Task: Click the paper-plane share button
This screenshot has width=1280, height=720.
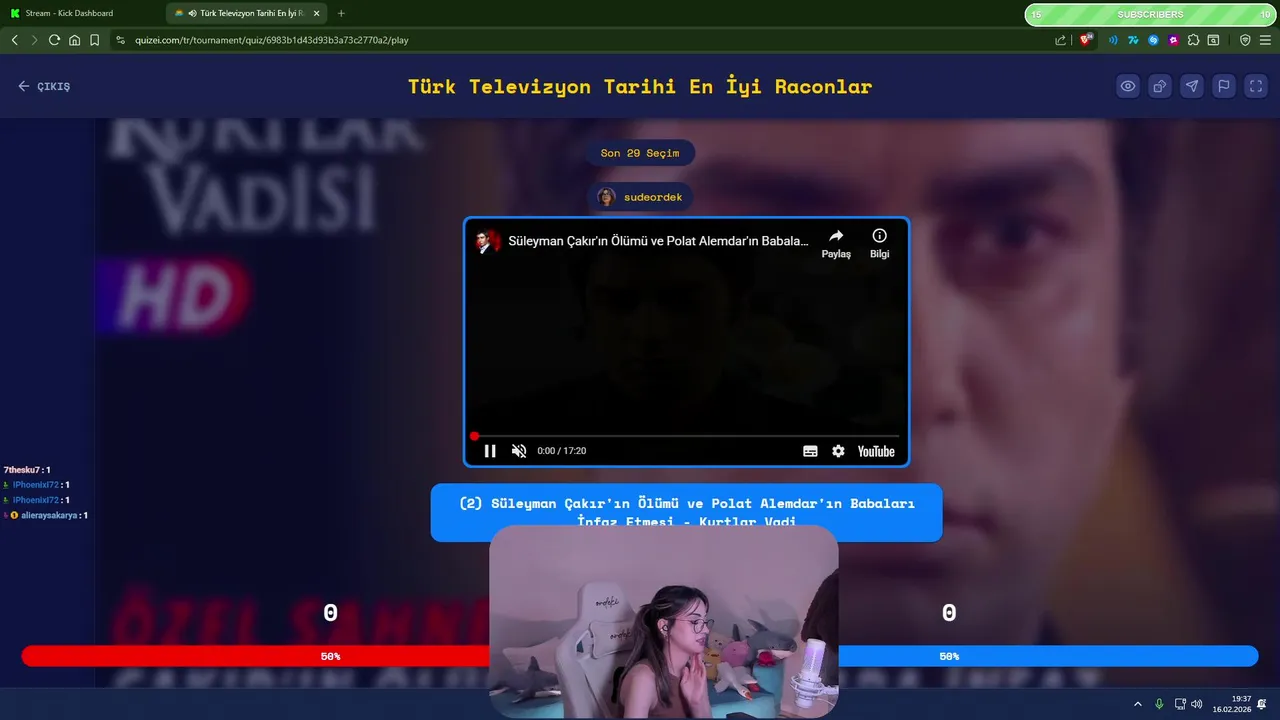Action: pyautogui.click(x=1192, y=86)
